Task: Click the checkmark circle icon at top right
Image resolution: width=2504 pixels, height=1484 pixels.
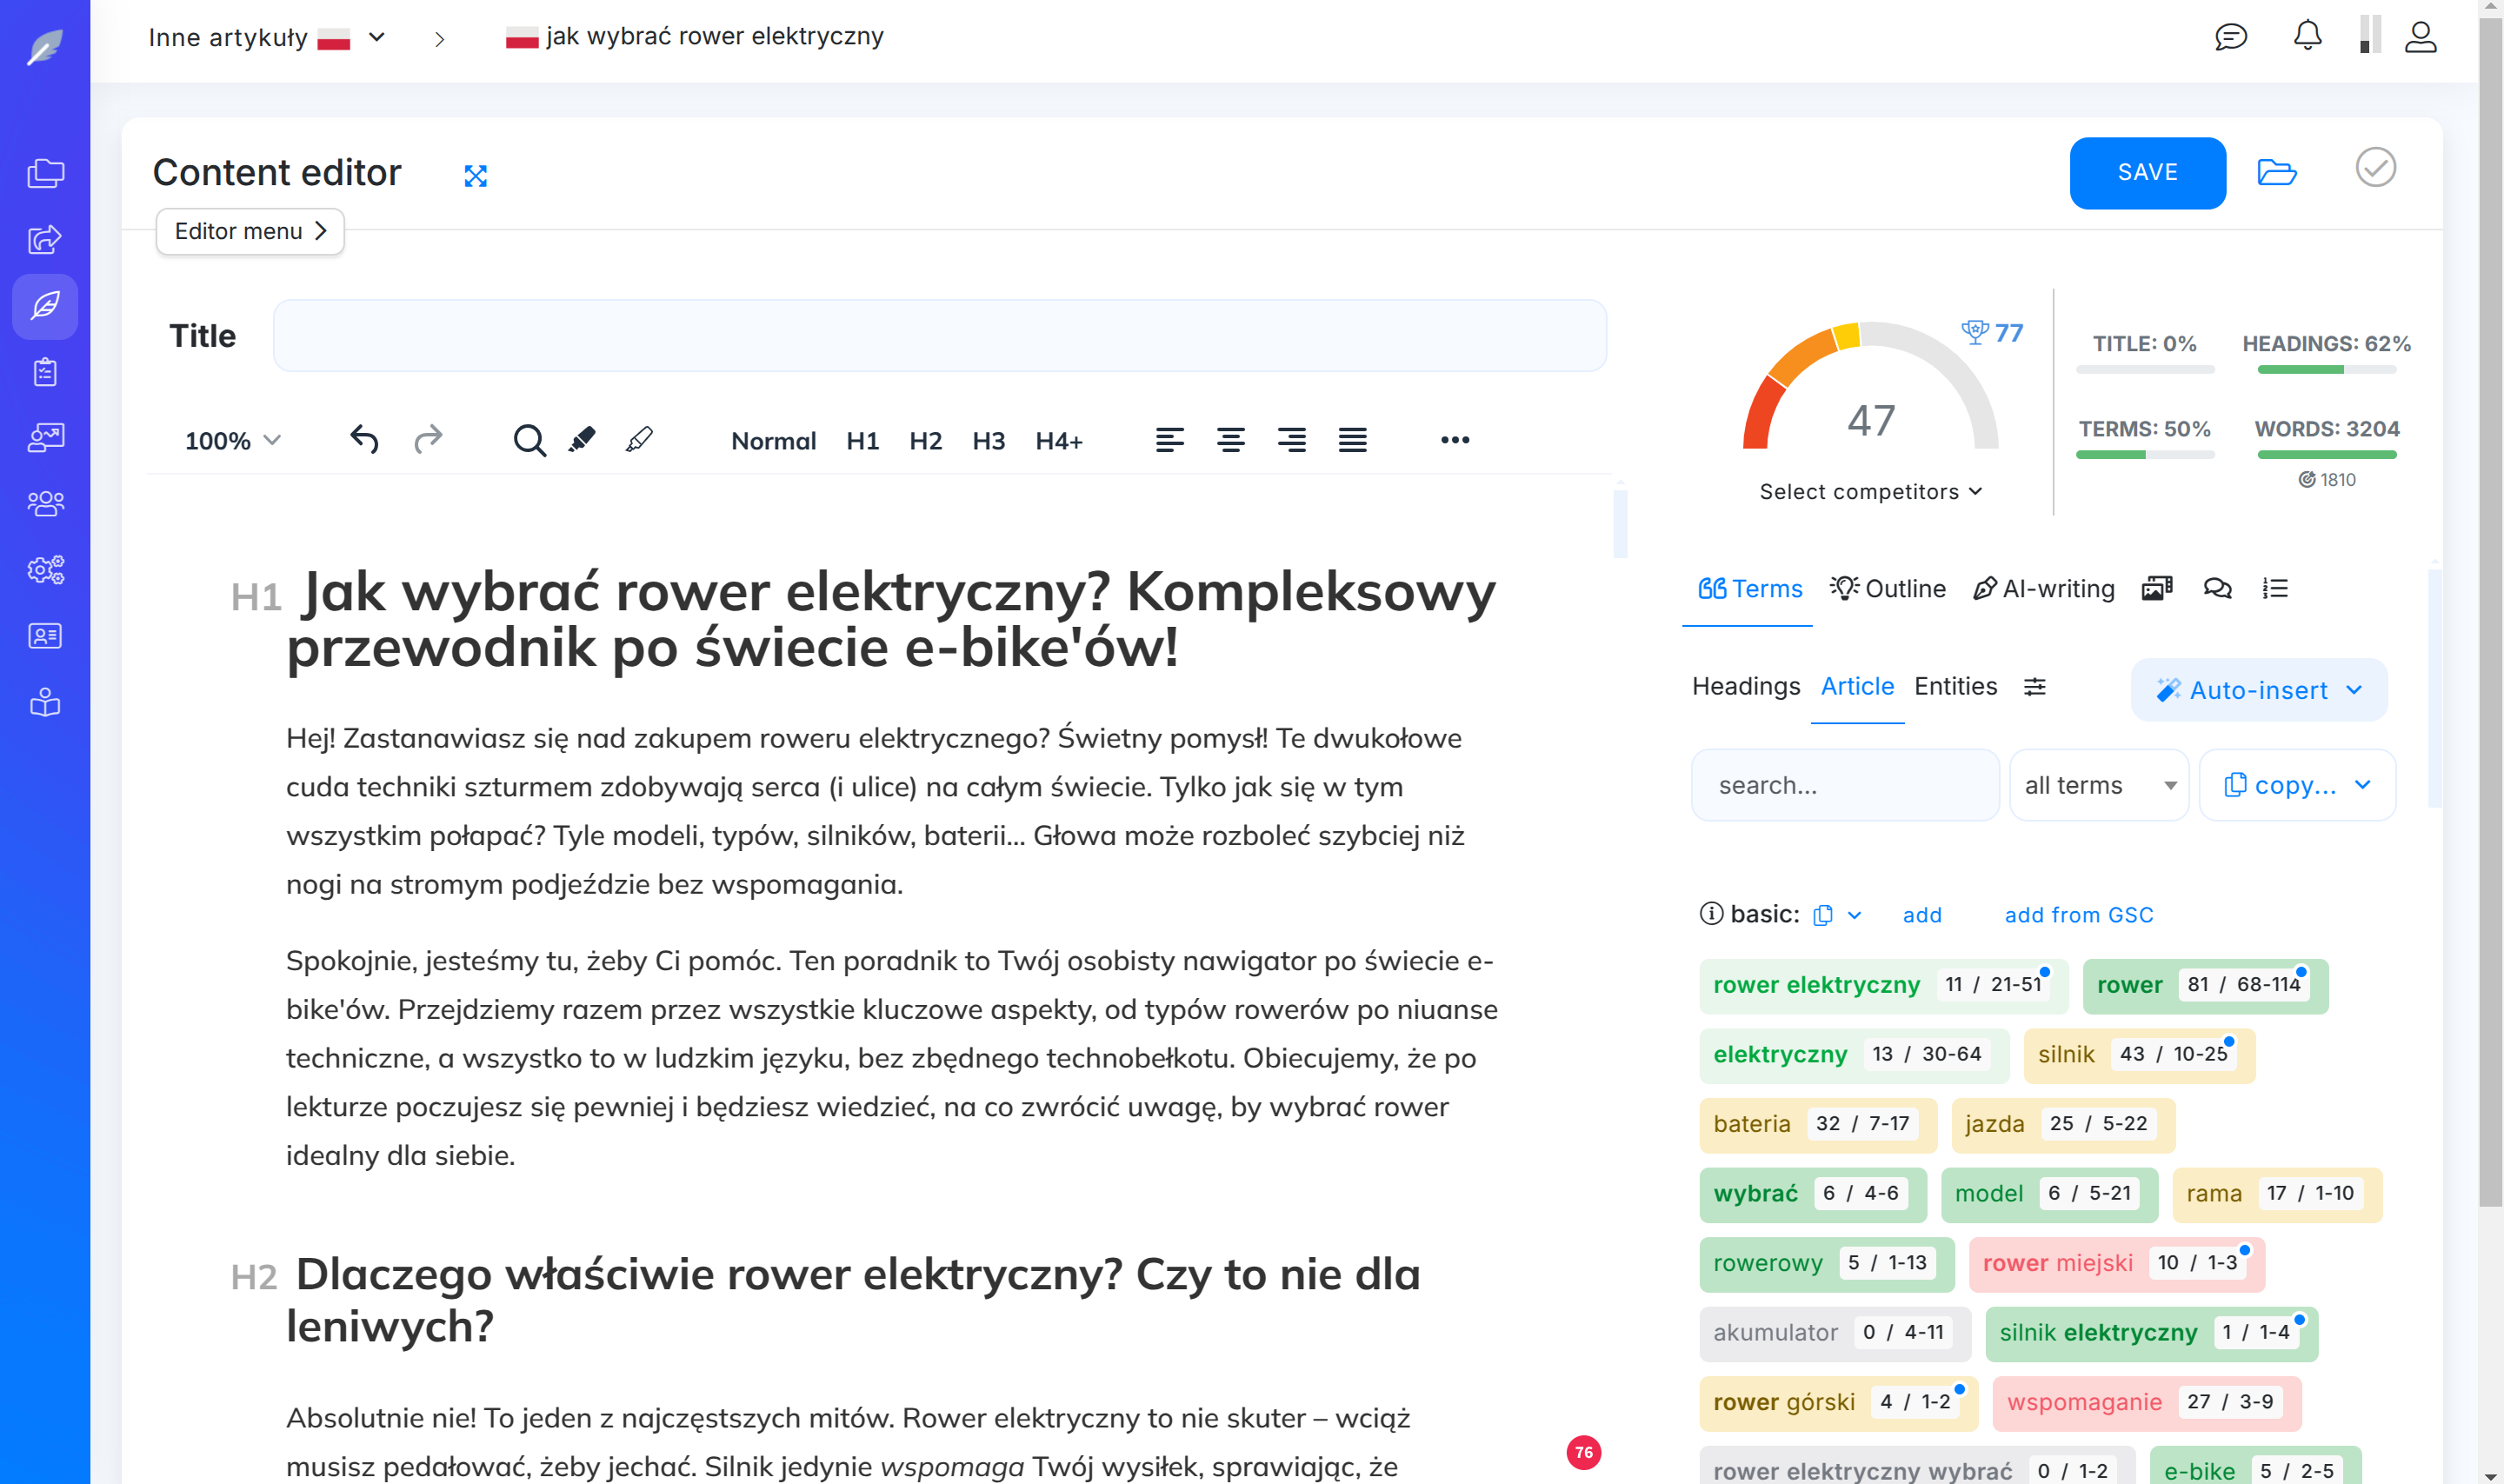Action: 2375,168
